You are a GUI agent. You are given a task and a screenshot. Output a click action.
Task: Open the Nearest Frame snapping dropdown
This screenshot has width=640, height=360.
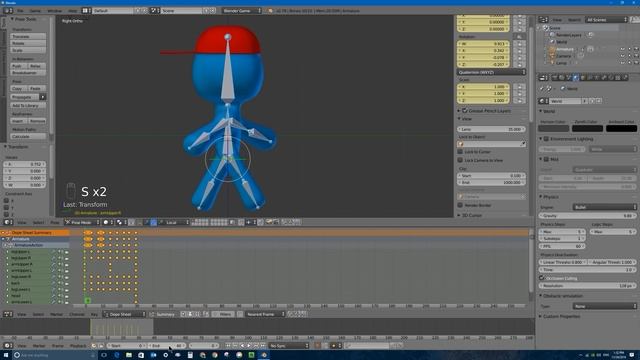[265, 314]
